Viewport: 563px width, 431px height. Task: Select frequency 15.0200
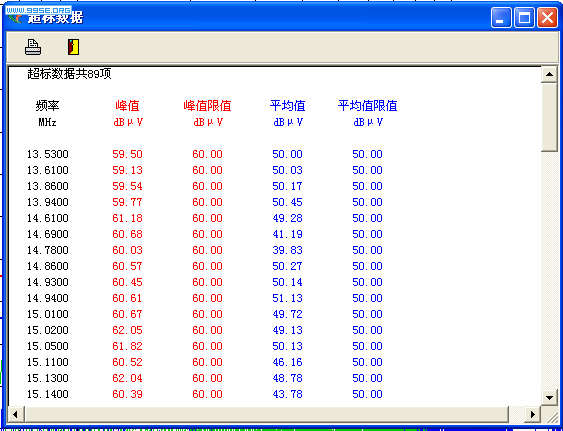(48, 330)
